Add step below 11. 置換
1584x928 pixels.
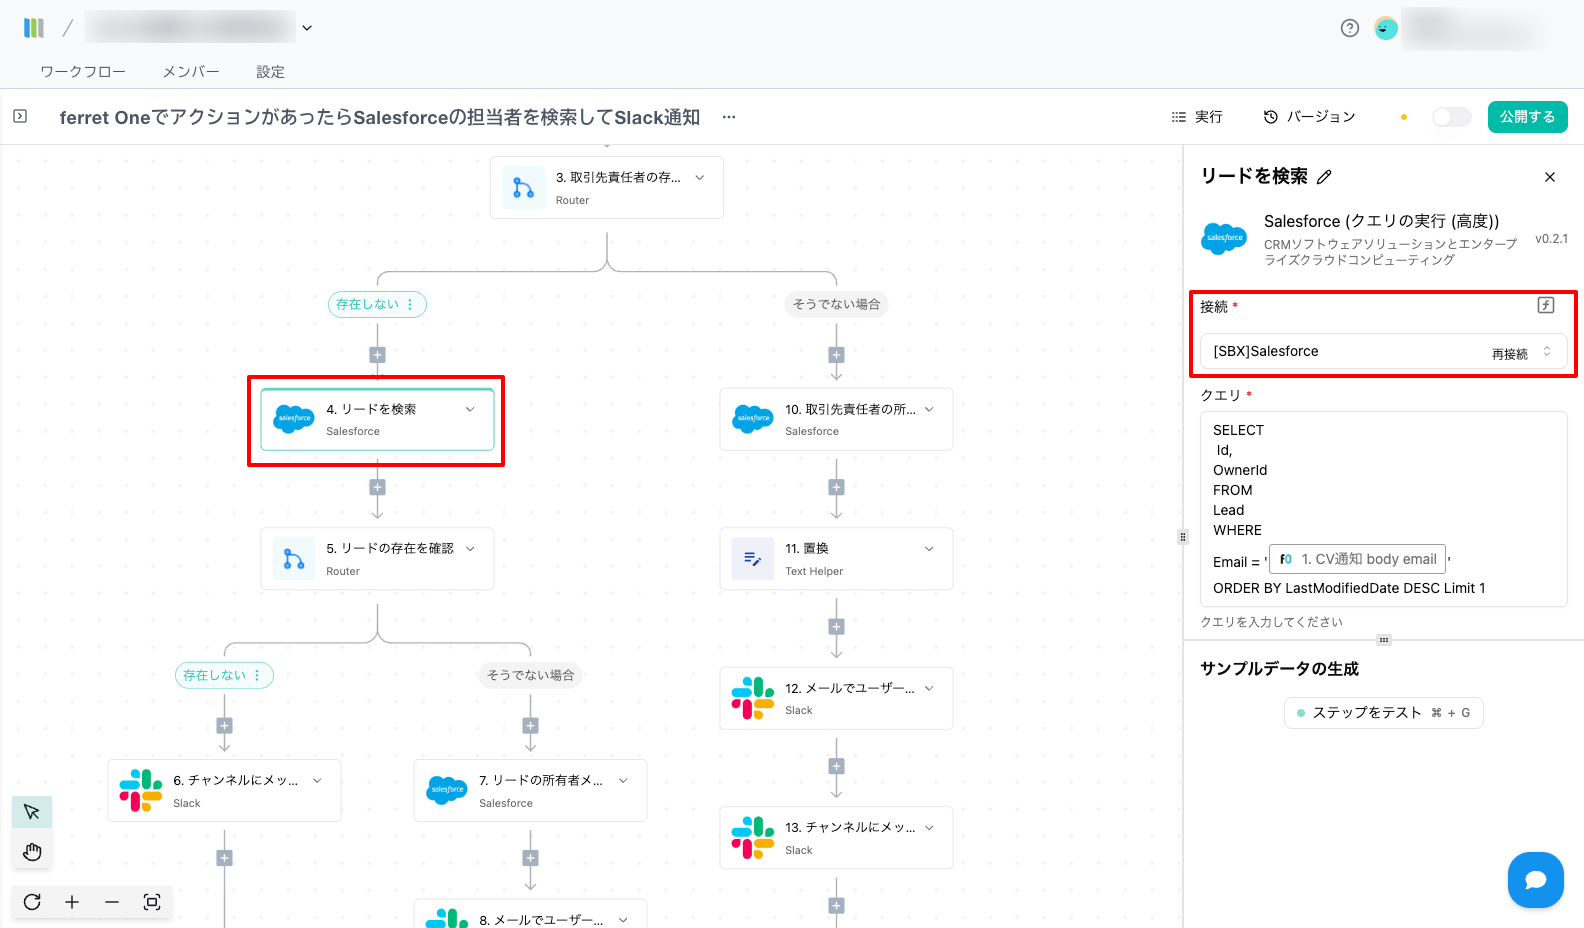(x=836, y=627)
